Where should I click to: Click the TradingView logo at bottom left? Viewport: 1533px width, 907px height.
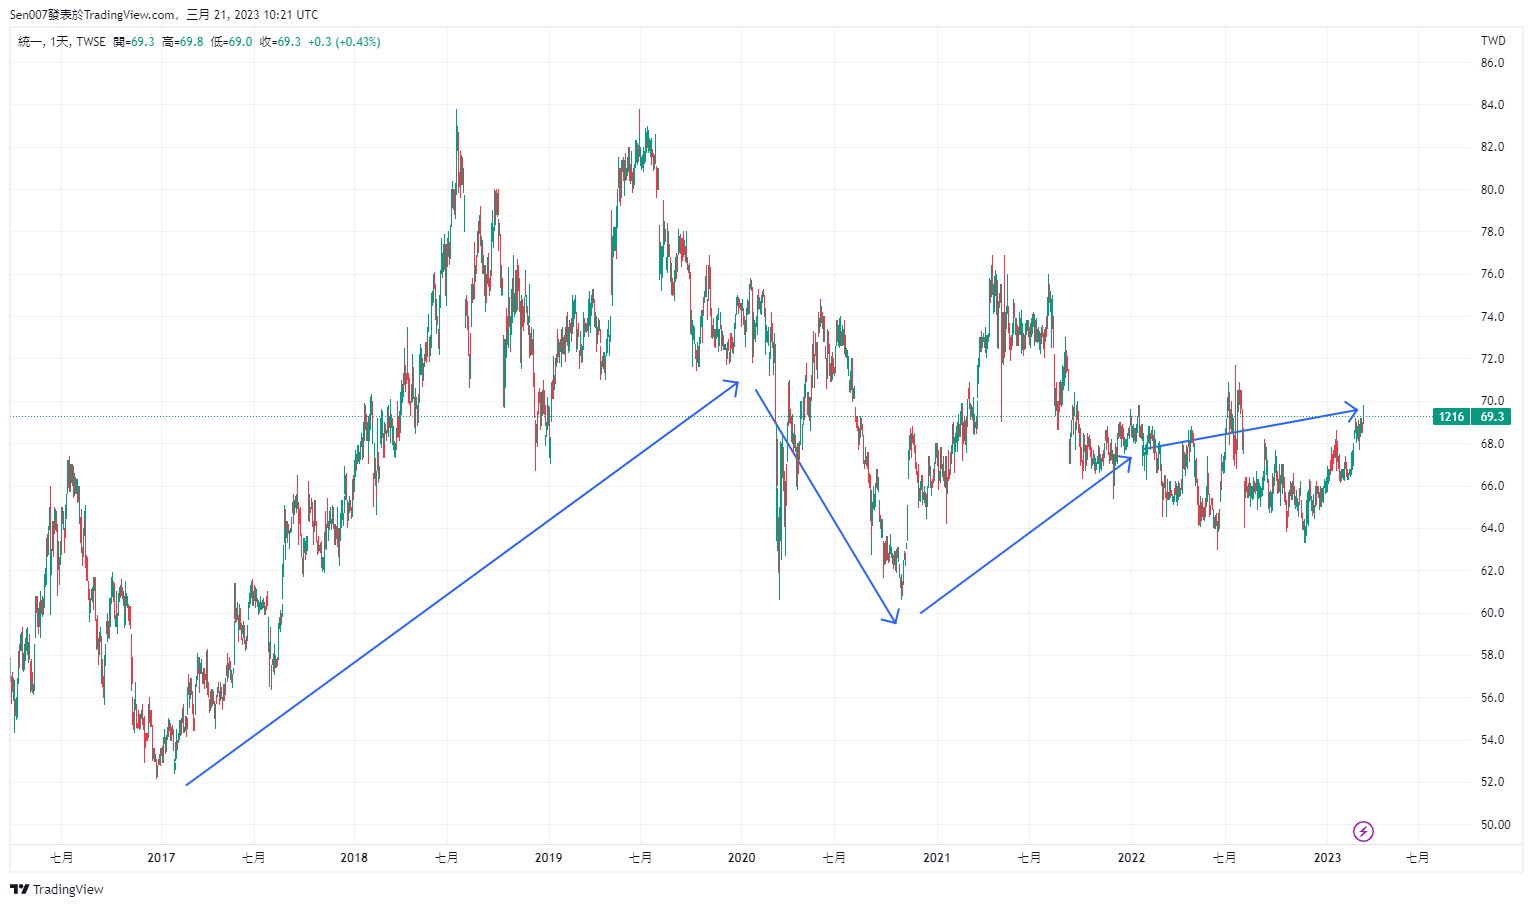point(57,889)
